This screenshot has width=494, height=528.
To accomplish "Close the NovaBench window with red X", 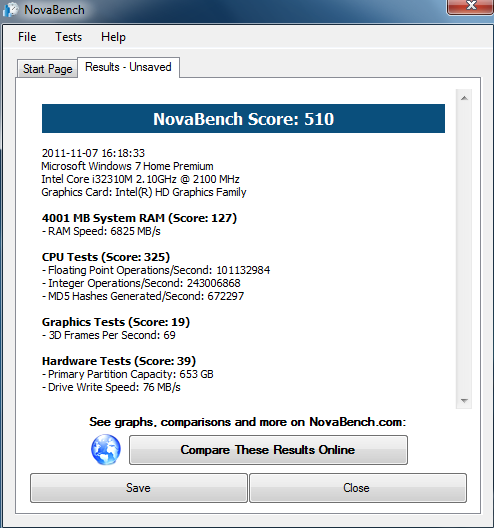I will 470,6.
